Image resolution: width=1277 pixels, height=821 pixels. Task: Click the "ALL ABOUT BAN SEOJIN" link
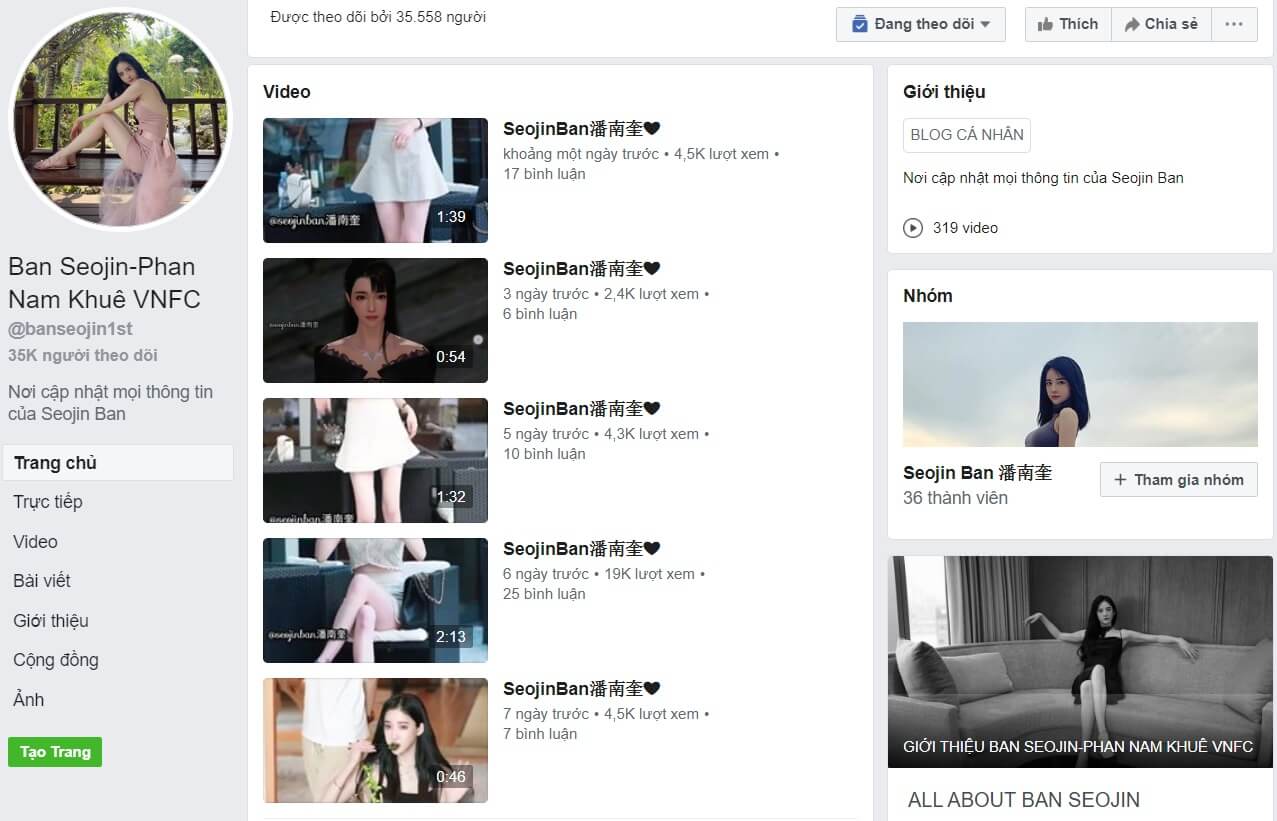[x=1023, y=800]
